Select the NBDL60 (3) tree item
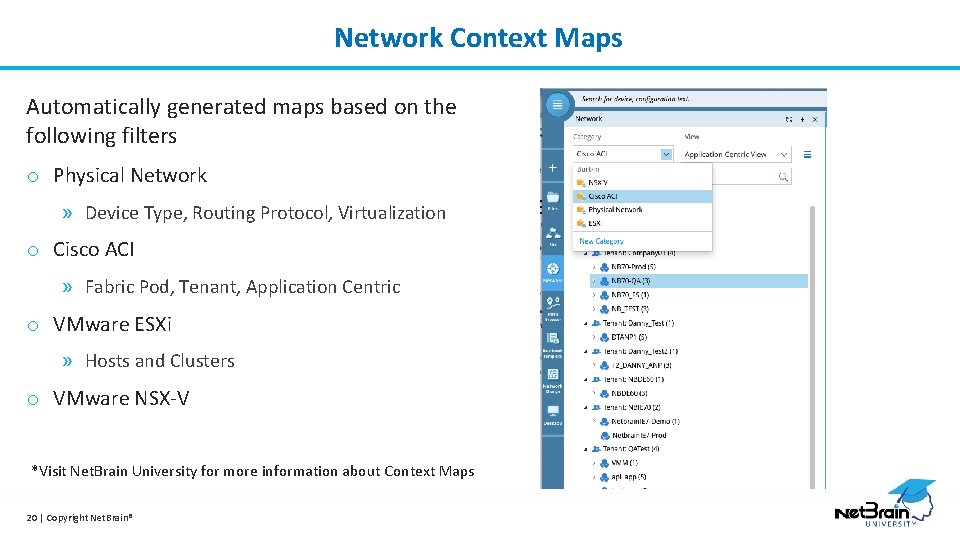This screenshot has height=540, width=960. (629, 394)
